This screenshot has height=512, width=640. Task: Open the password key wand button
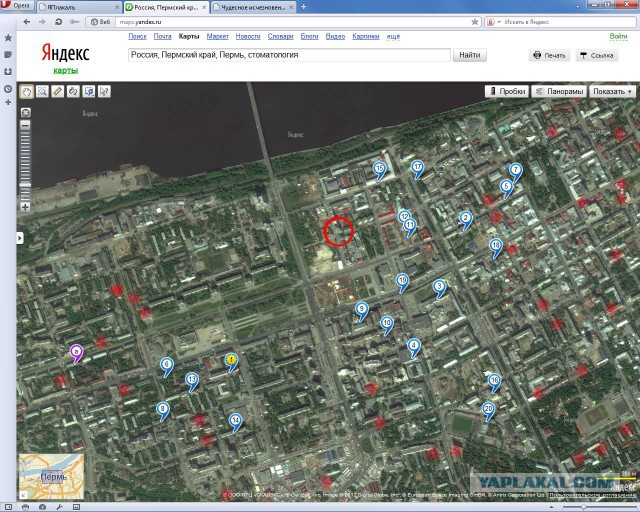[x=74, y=22]
